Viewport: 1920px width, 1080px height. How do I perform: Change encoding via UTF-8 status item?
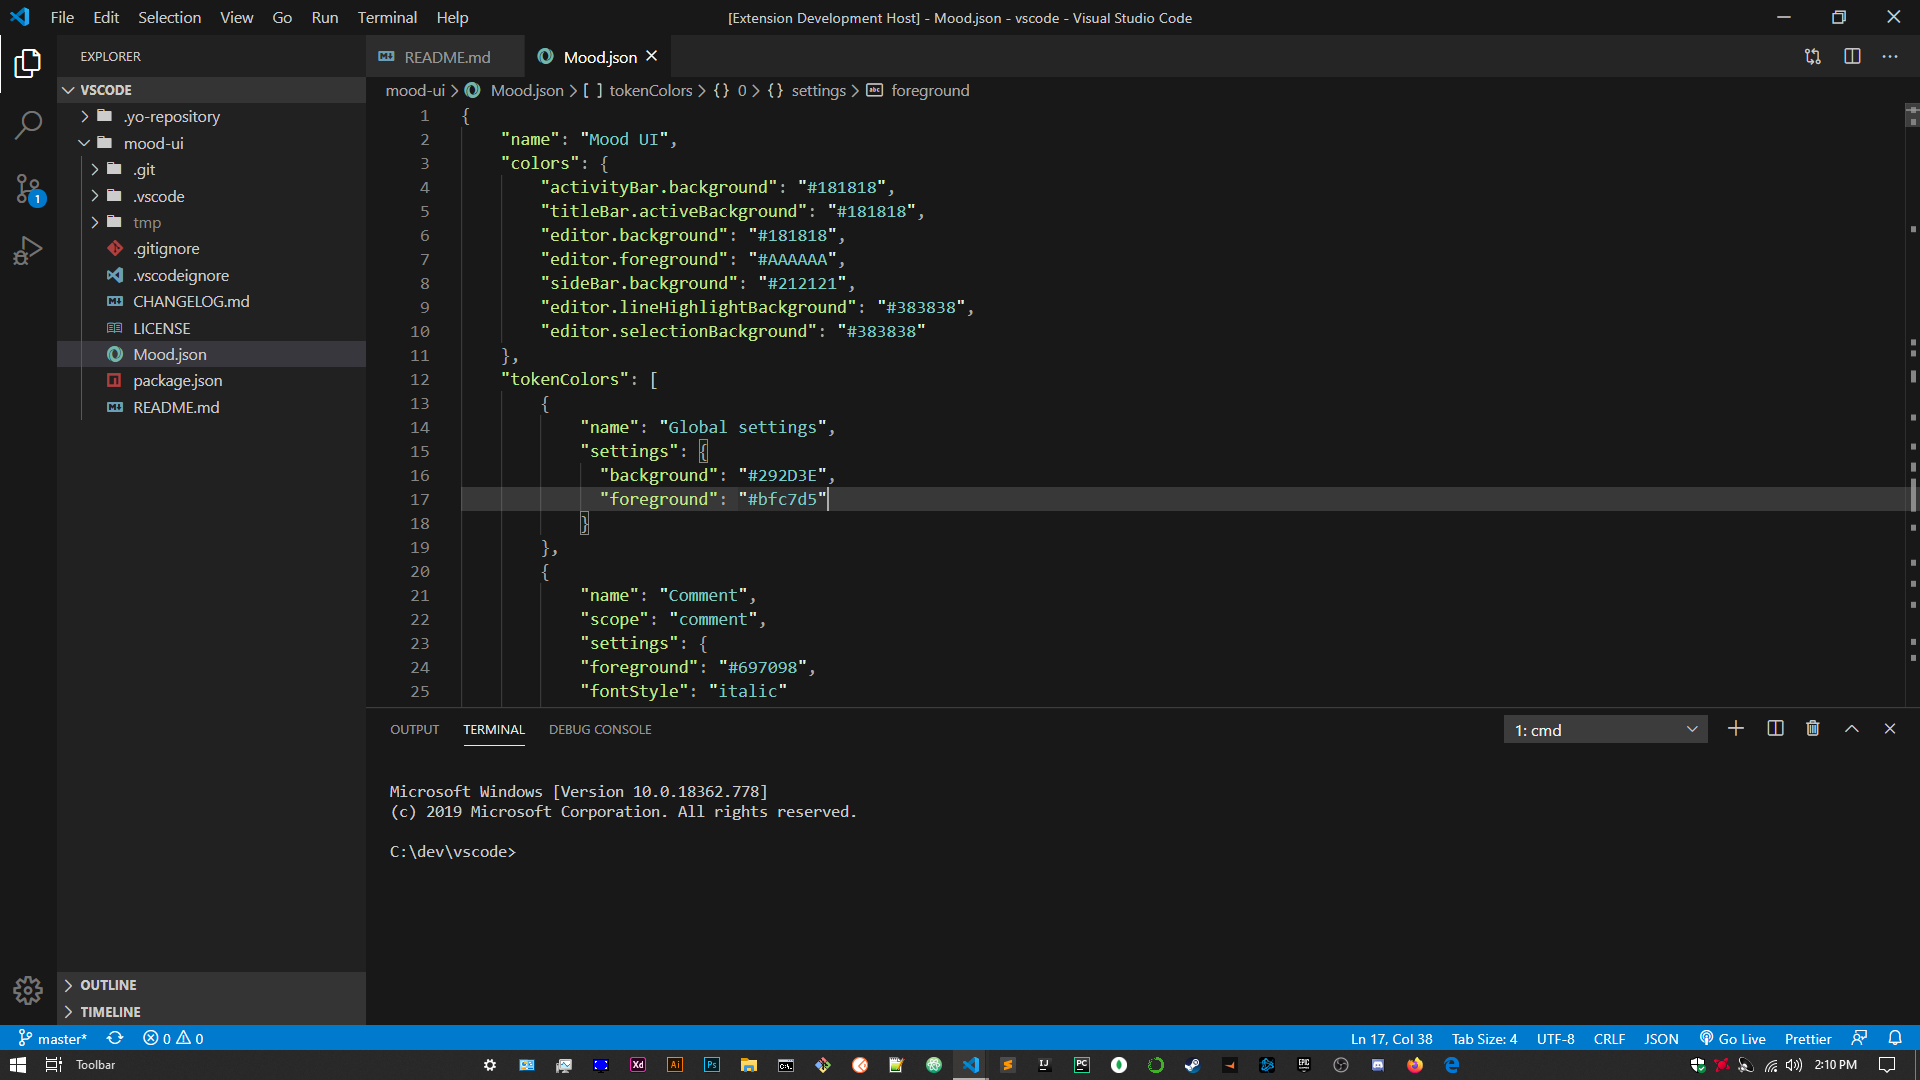1555,1038
